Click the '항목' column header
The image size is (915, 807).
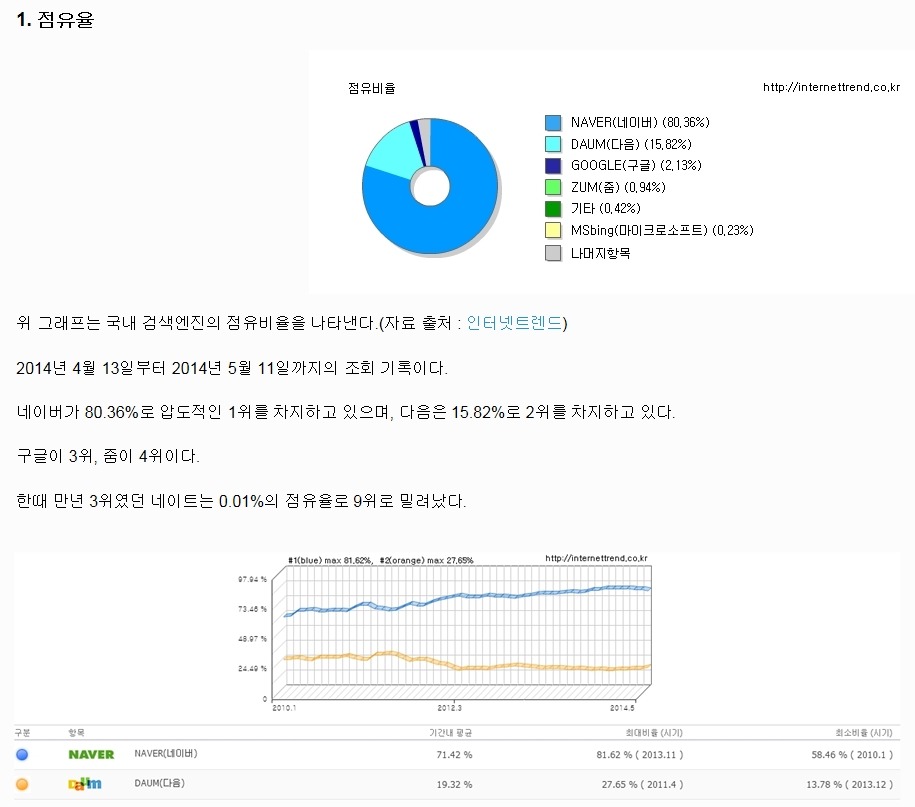pyautogui.click(x=76, y=733)
